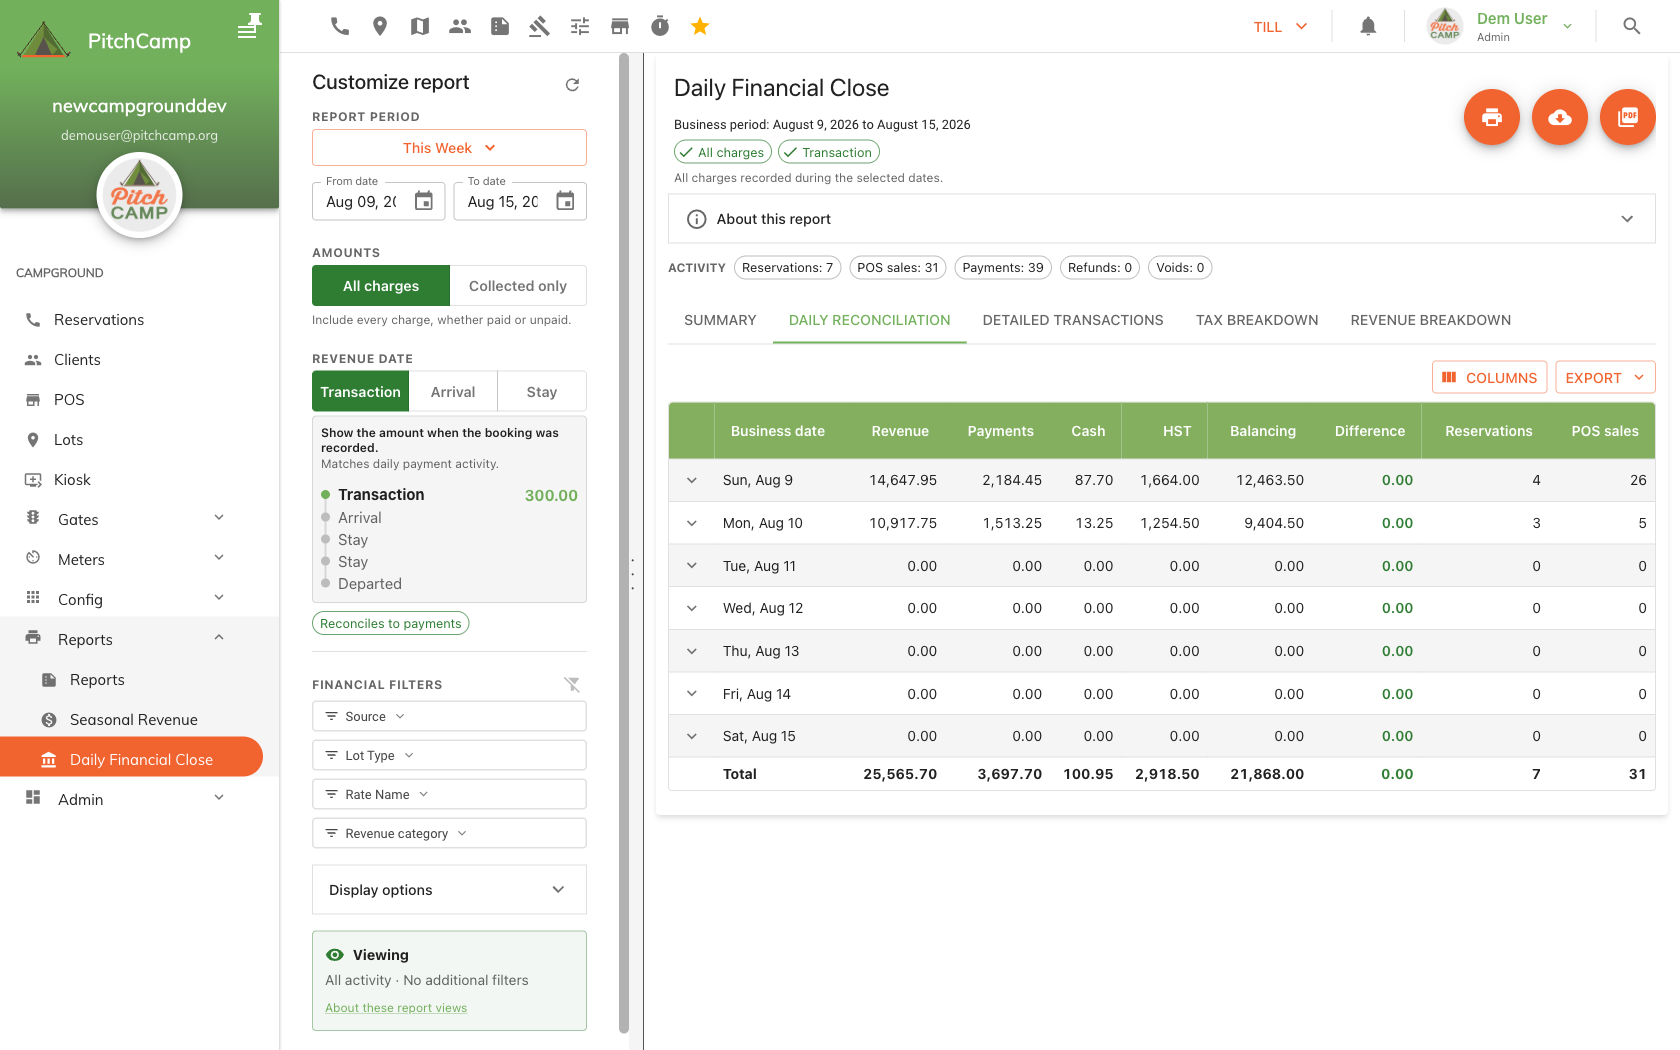Open the From date calendar picker
Viewport: 1680px width, 1050px height.
coord(424,201)
